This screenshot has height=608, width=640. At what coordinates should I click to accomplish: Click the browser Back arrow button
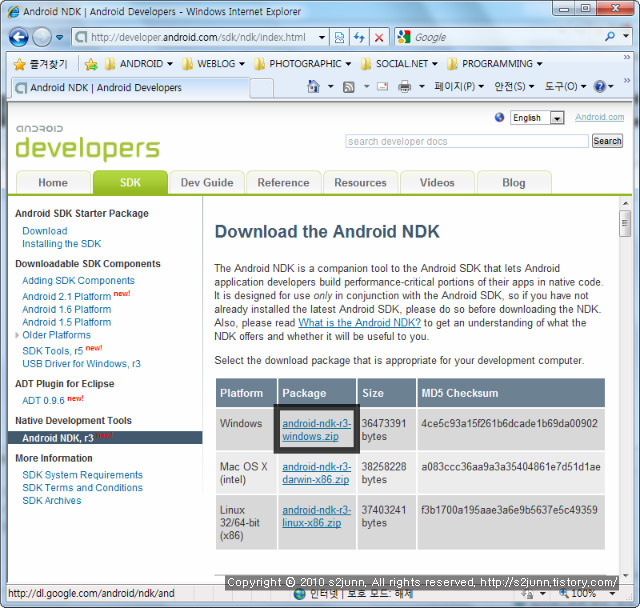[x=18, y=37]
